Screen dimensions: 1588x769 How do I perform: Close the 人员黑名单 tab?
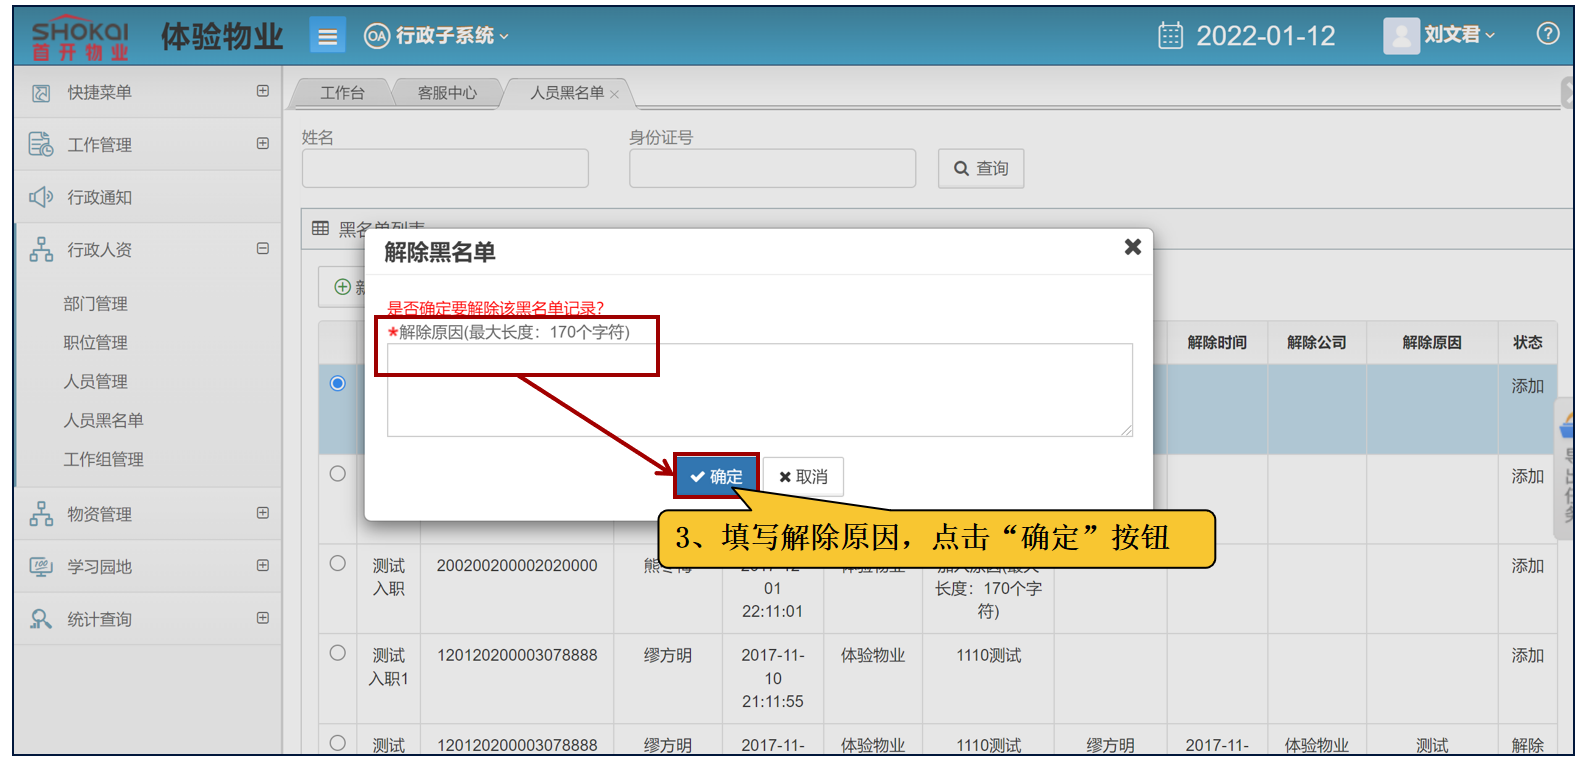coord(614,94)
